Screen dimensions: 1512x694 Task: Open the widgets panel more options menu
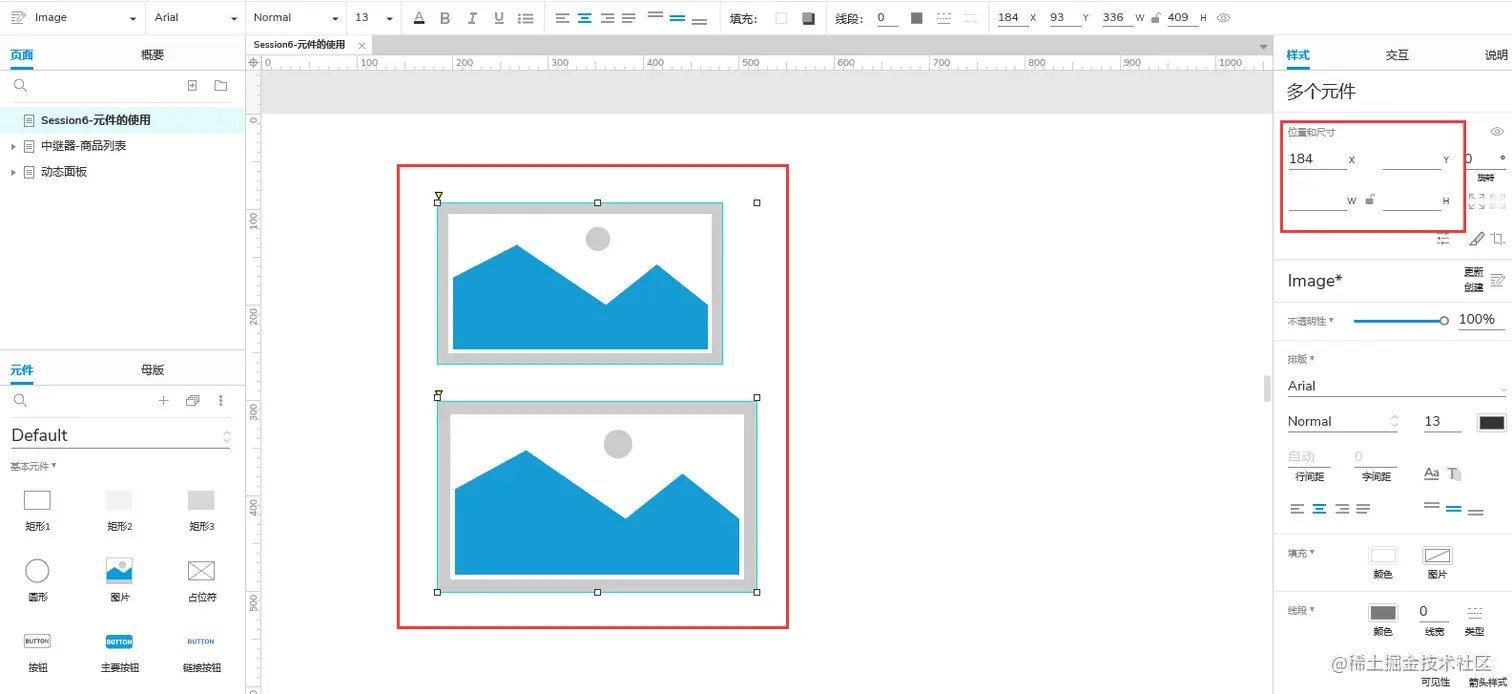[x=221, y=401]
